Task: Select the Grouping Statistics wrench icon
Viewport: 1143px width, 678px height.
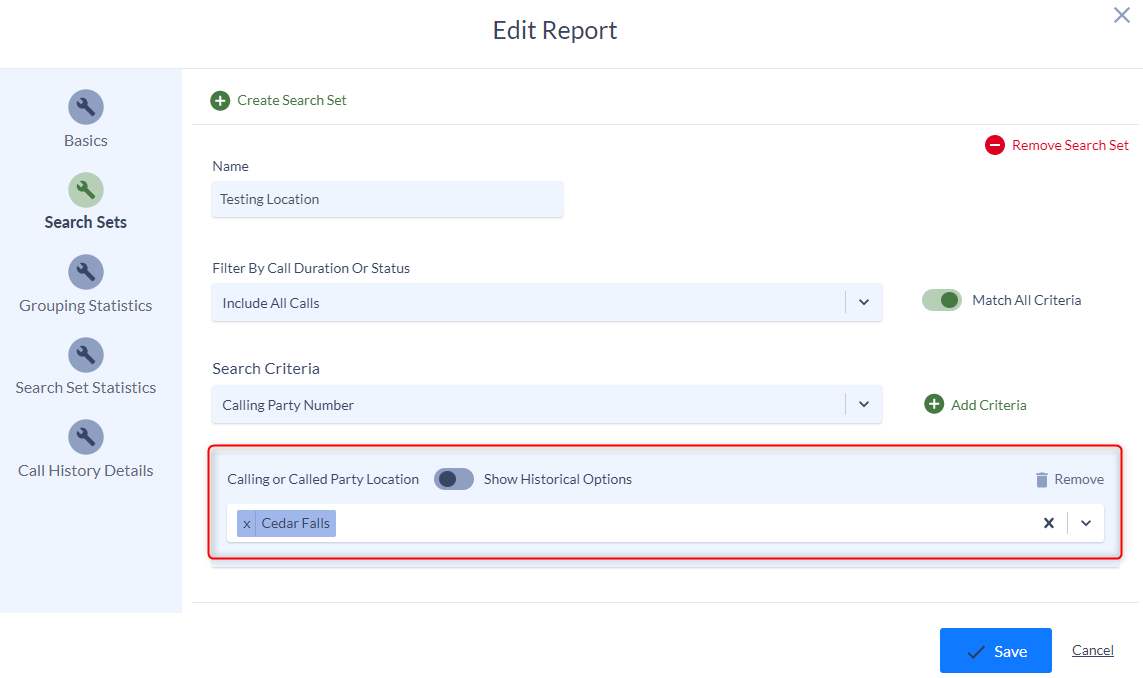Action: (x=85, y=272)
